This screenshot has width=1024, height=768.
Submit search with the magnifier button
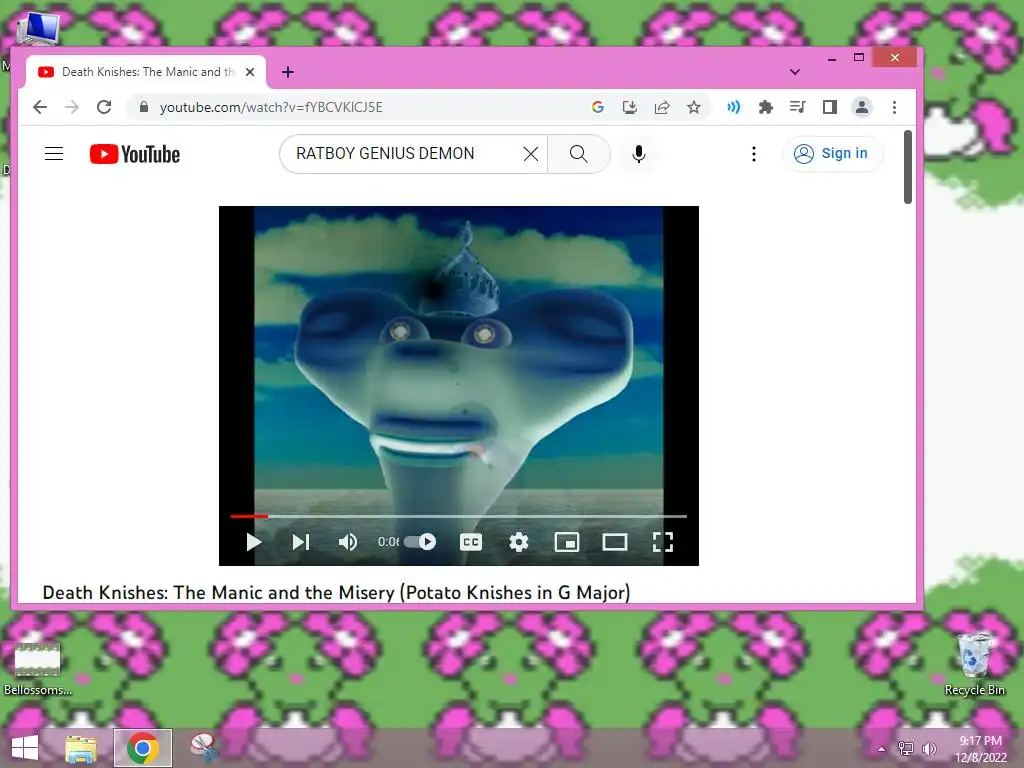[579, 154]
